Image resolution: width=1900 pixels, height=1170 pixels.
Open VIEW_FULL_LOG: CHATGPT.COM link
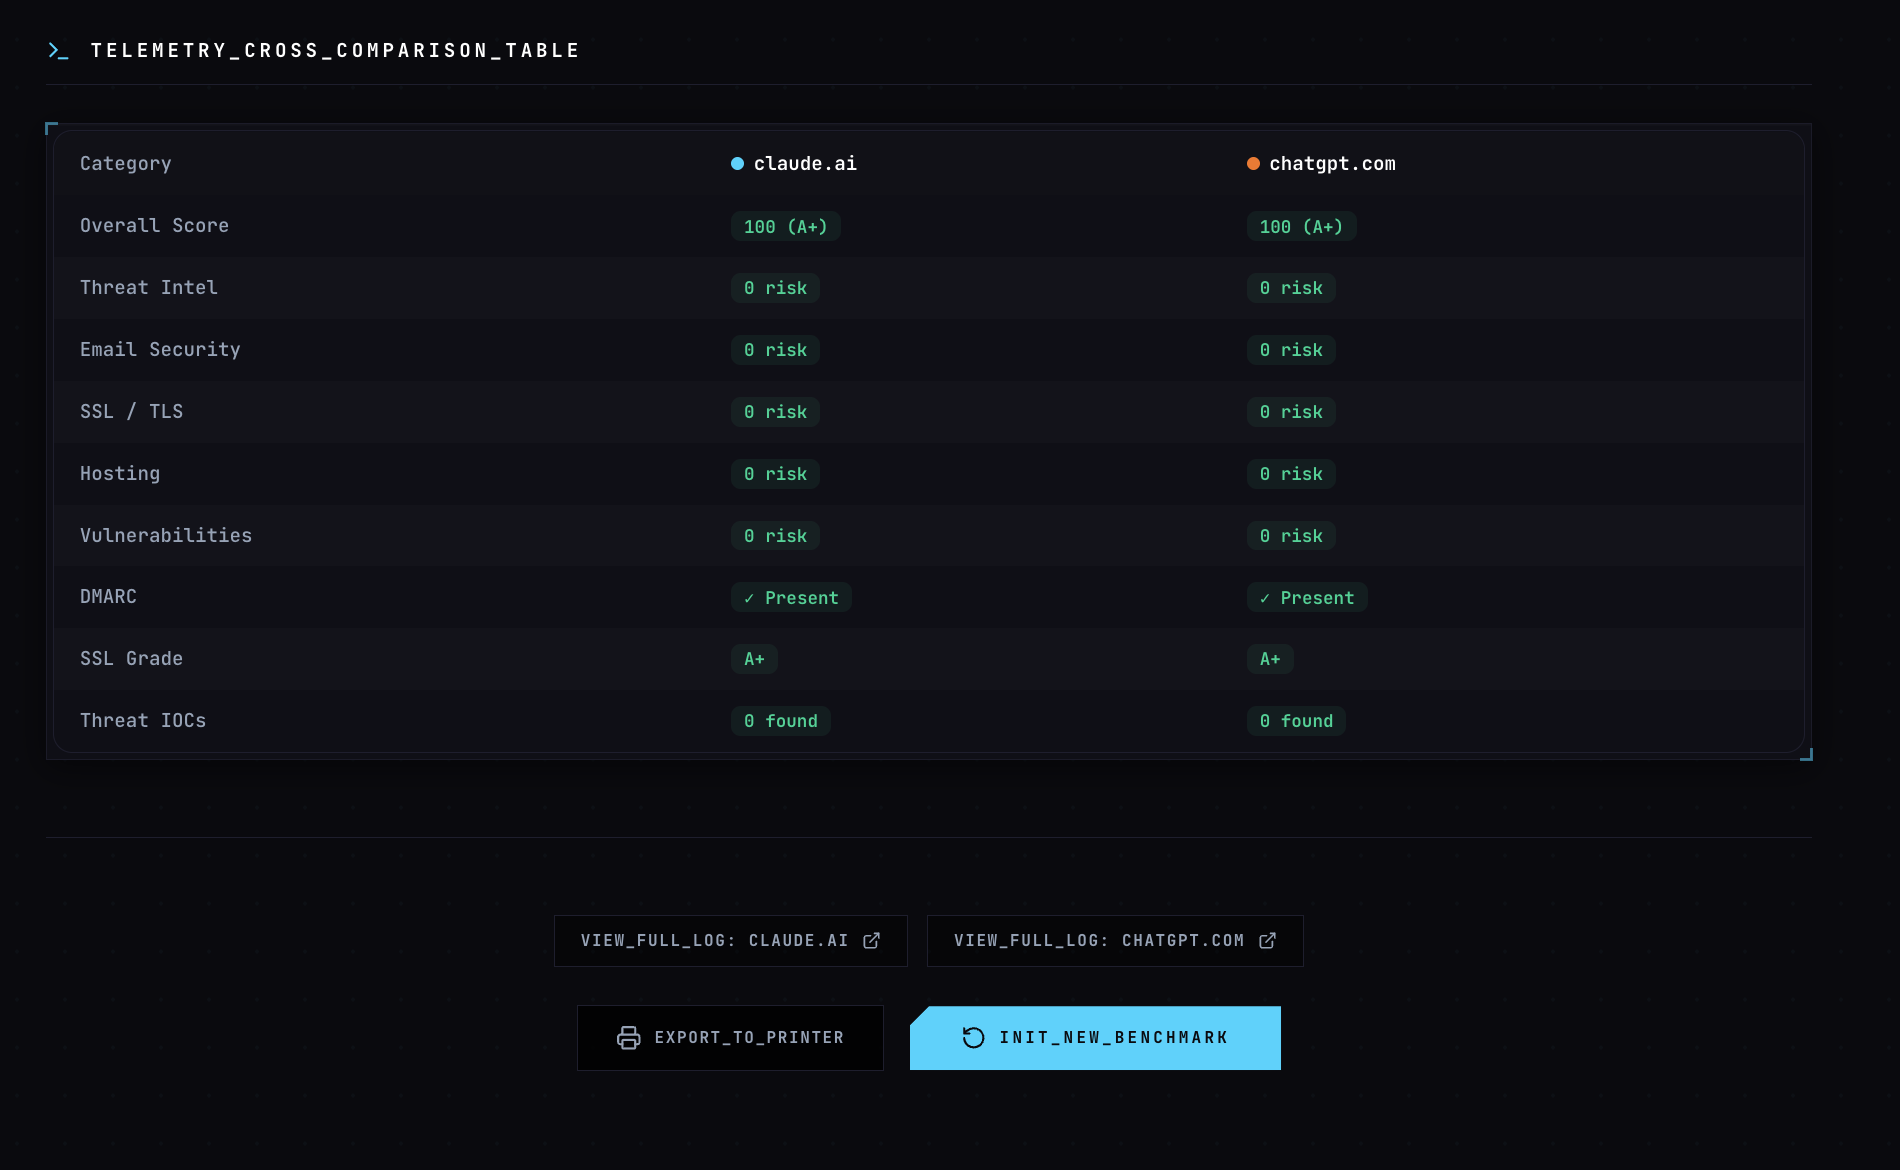tap(1115, 941)
